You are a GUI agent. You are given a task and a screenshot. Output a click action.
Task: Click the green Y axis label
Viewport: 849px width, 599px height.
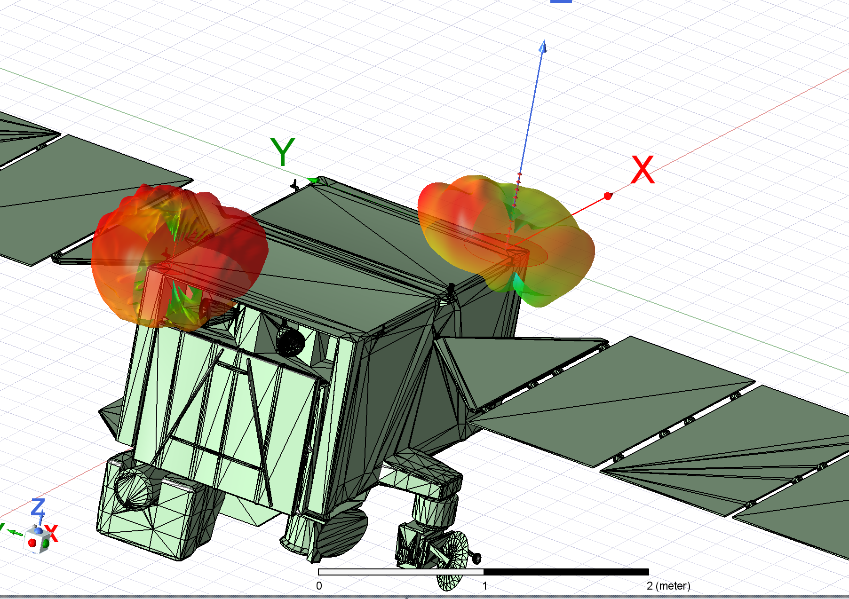pos(283,153)
